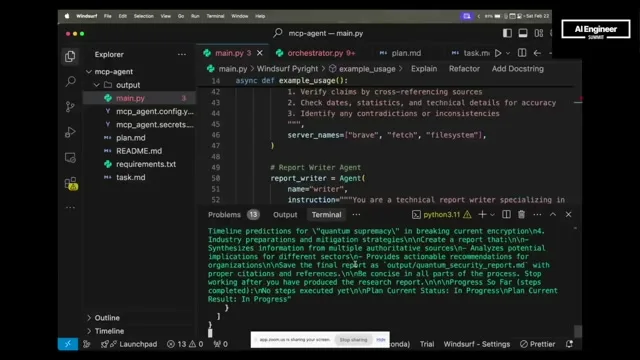
Task: Show more panel tabs ellipsis
Action: (356, 215)
